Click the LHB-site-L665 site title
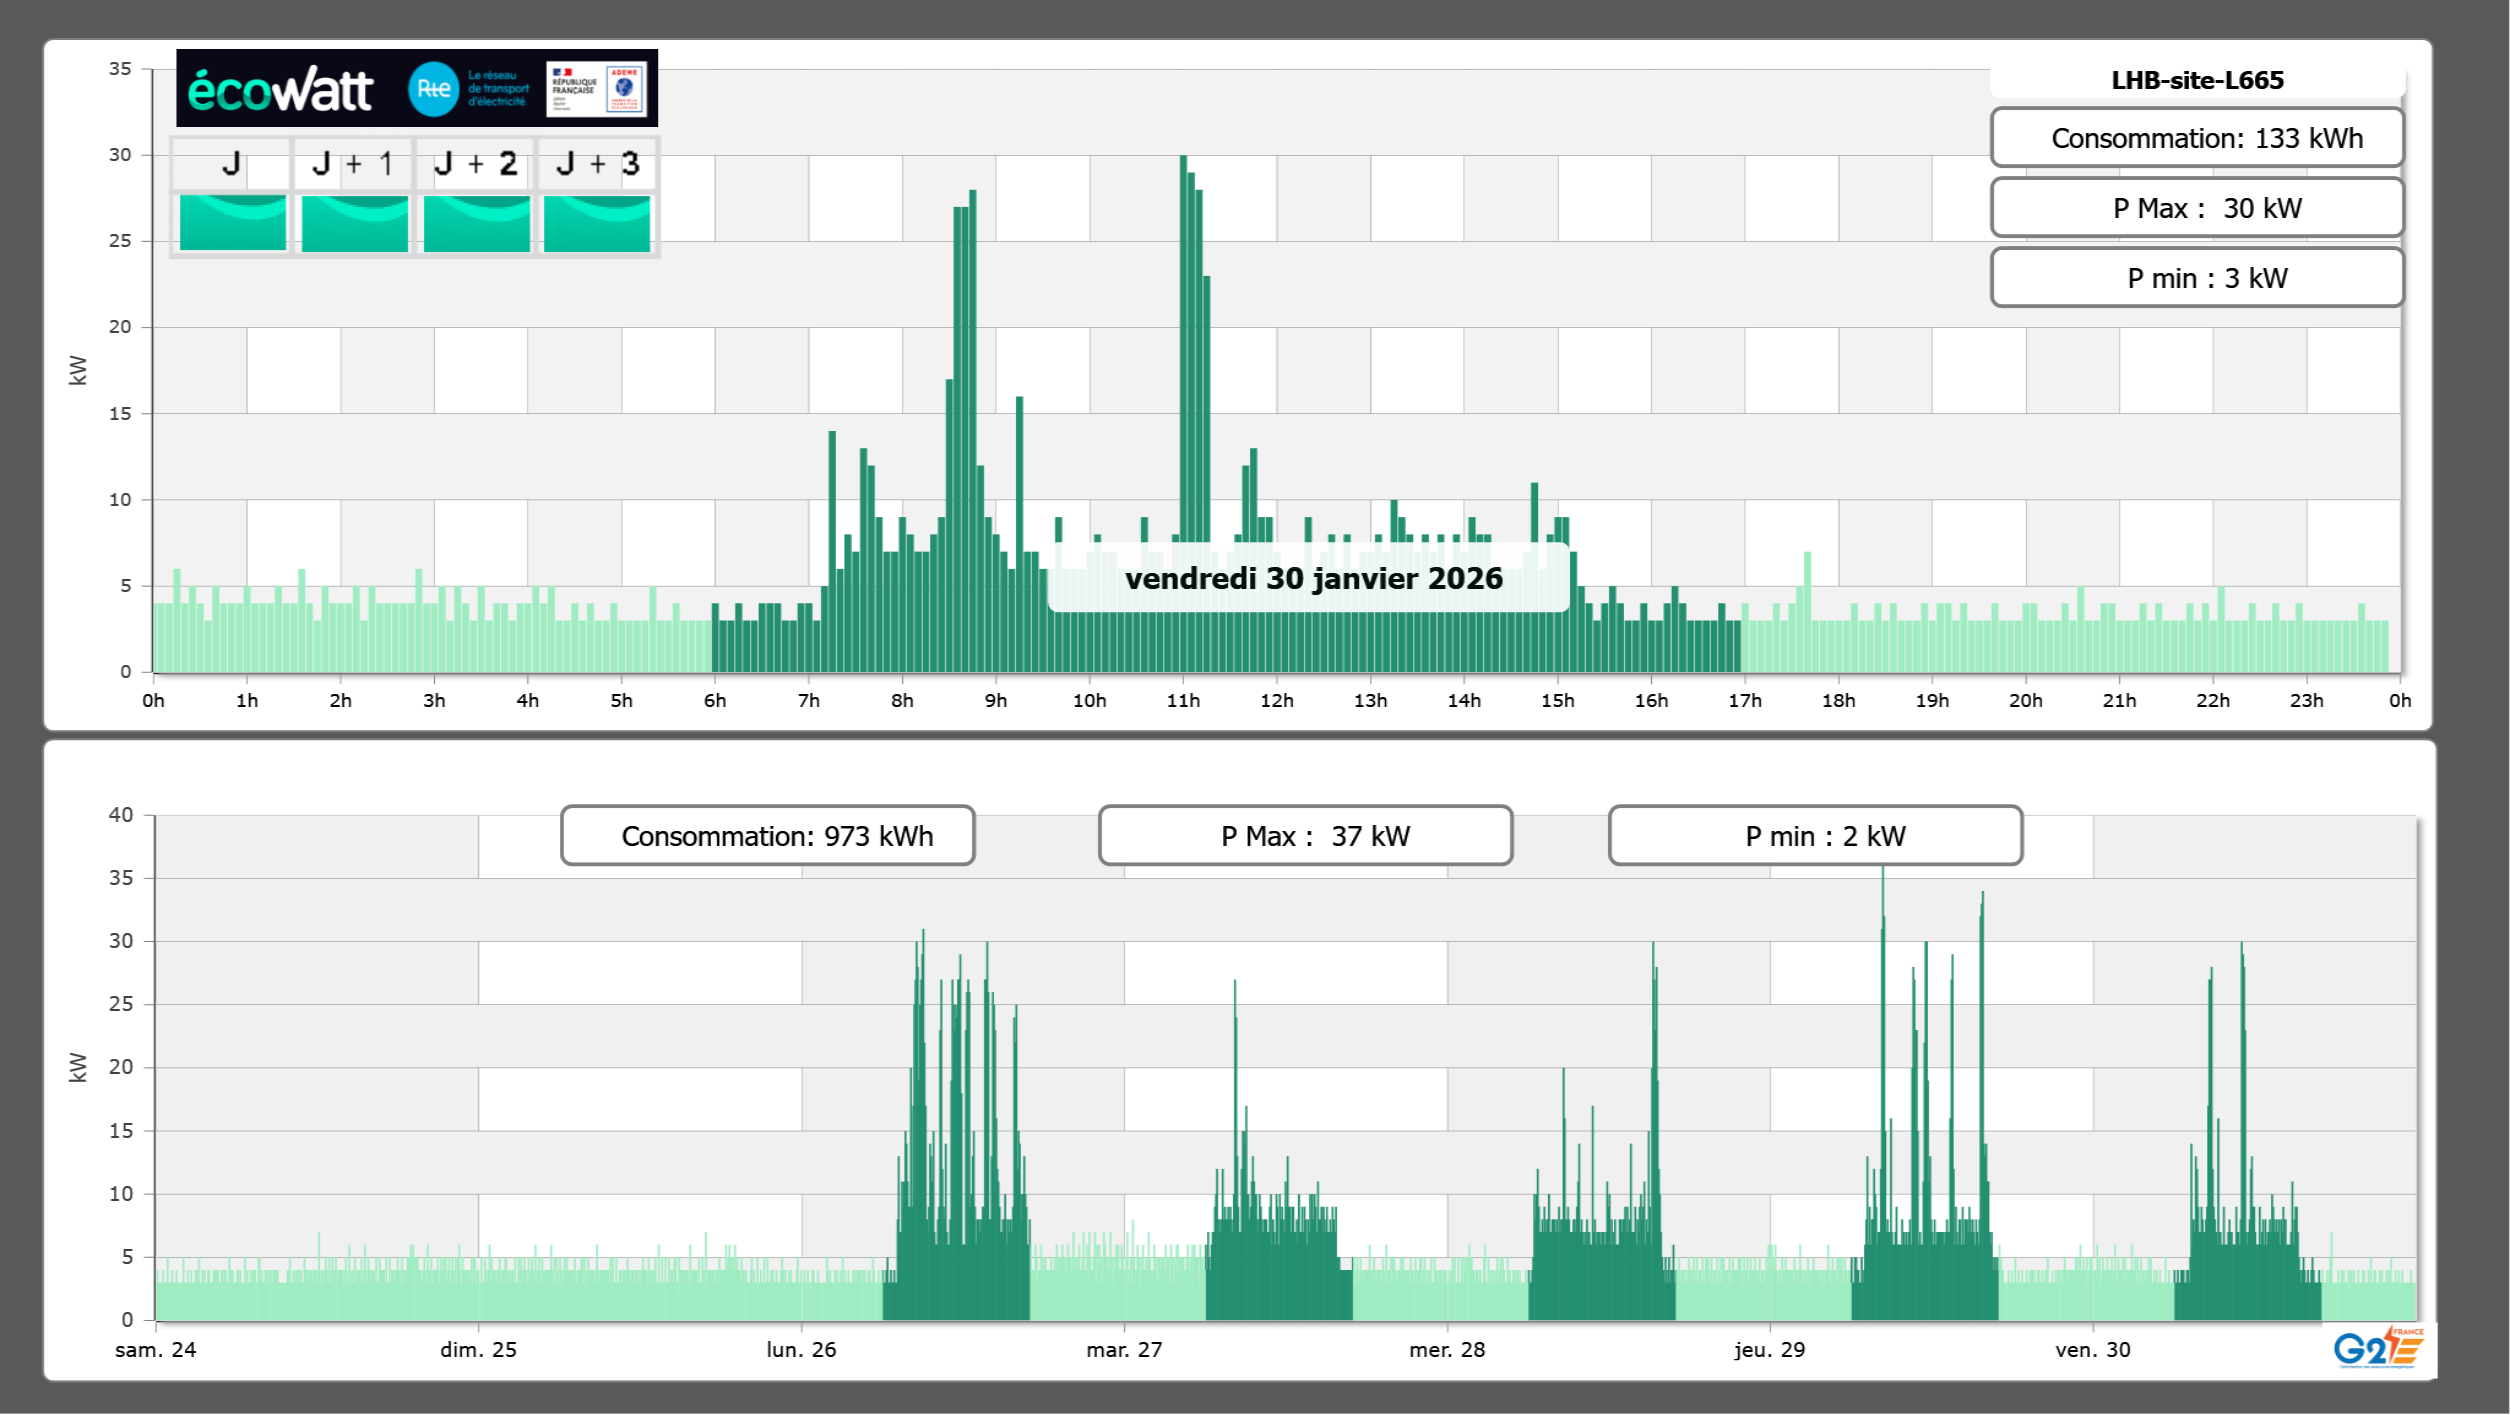This screenshot has height=1415, width=2511. 2197,80
